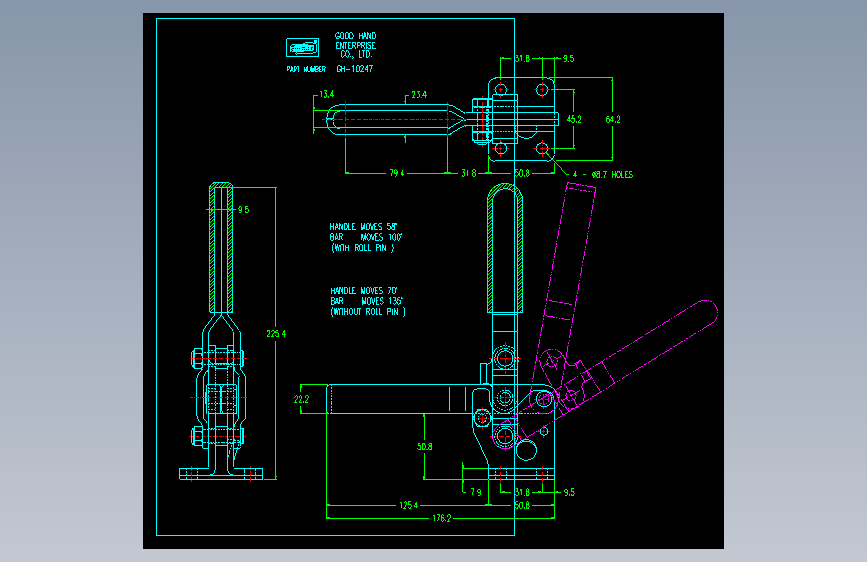
Task: Click the 7.9 dimension value
Action: pyautogui.click(x=476, y=492)
